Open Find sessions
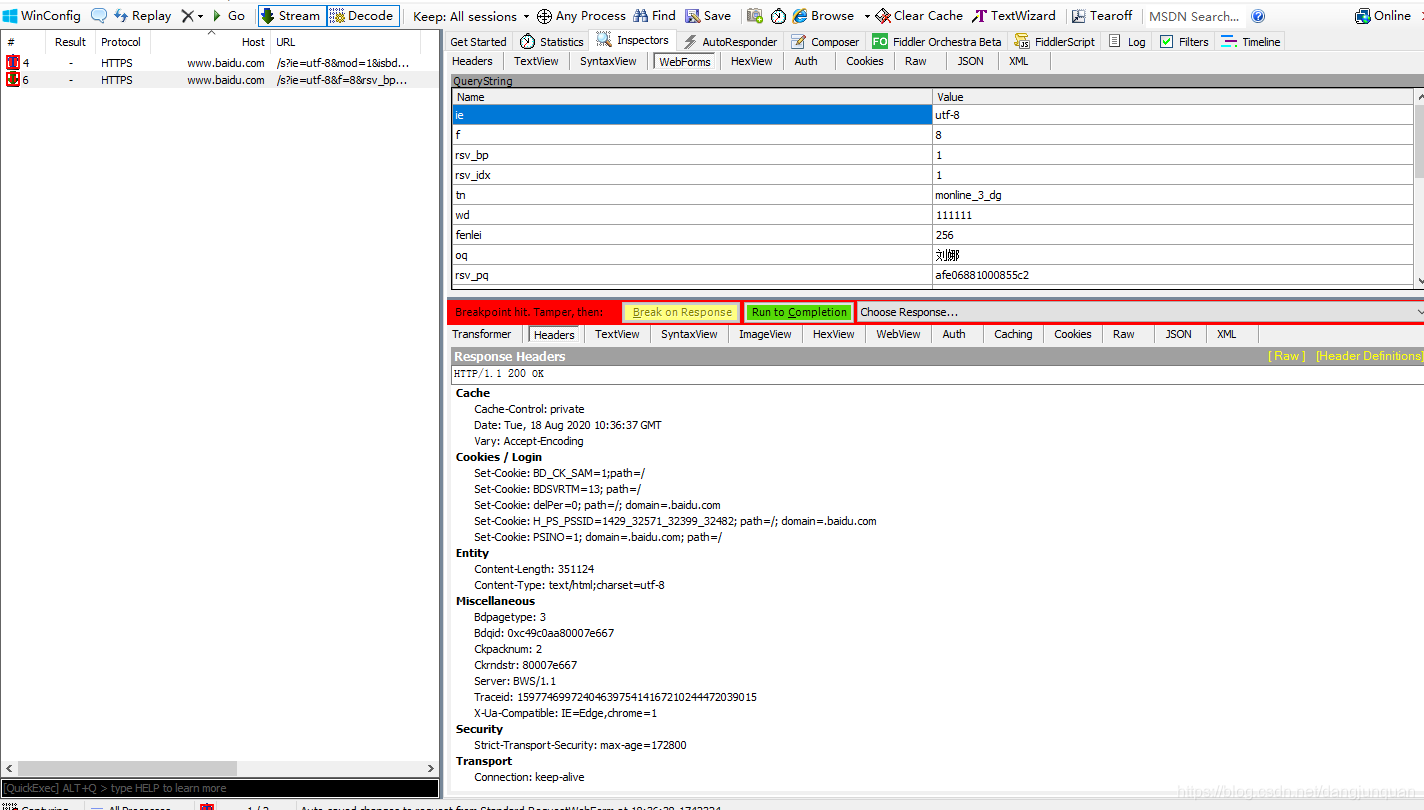The image size is (1424, 810). [x=654, y=16]
